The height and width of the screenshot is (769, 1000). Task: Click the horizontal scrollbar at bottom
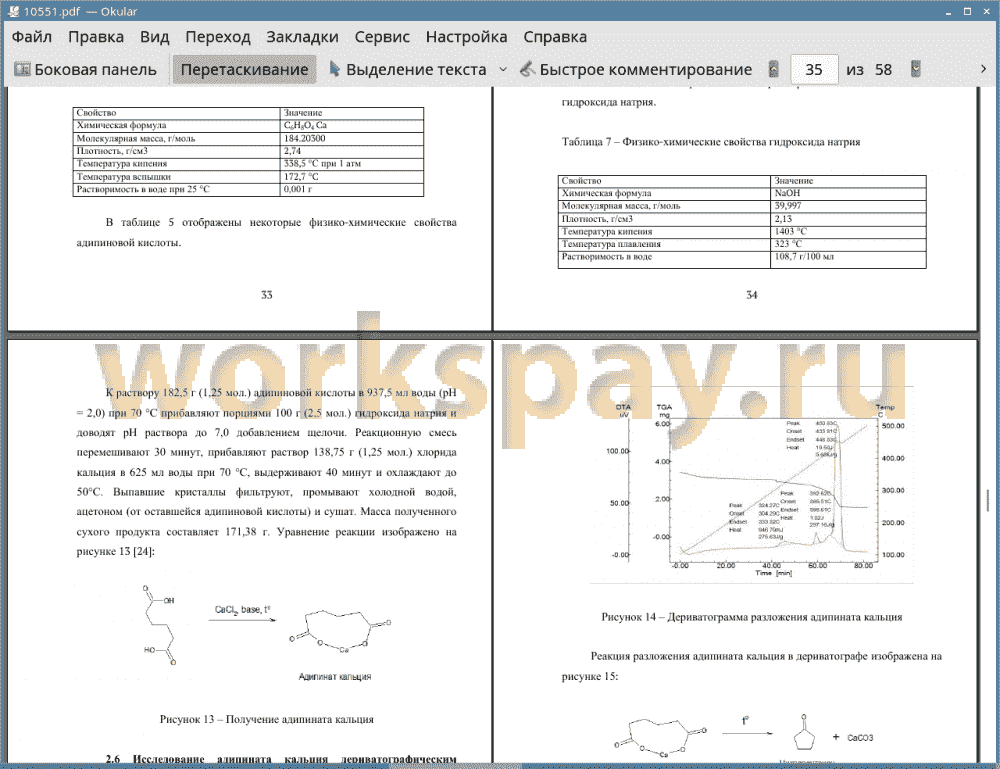(x=456, y=765)
